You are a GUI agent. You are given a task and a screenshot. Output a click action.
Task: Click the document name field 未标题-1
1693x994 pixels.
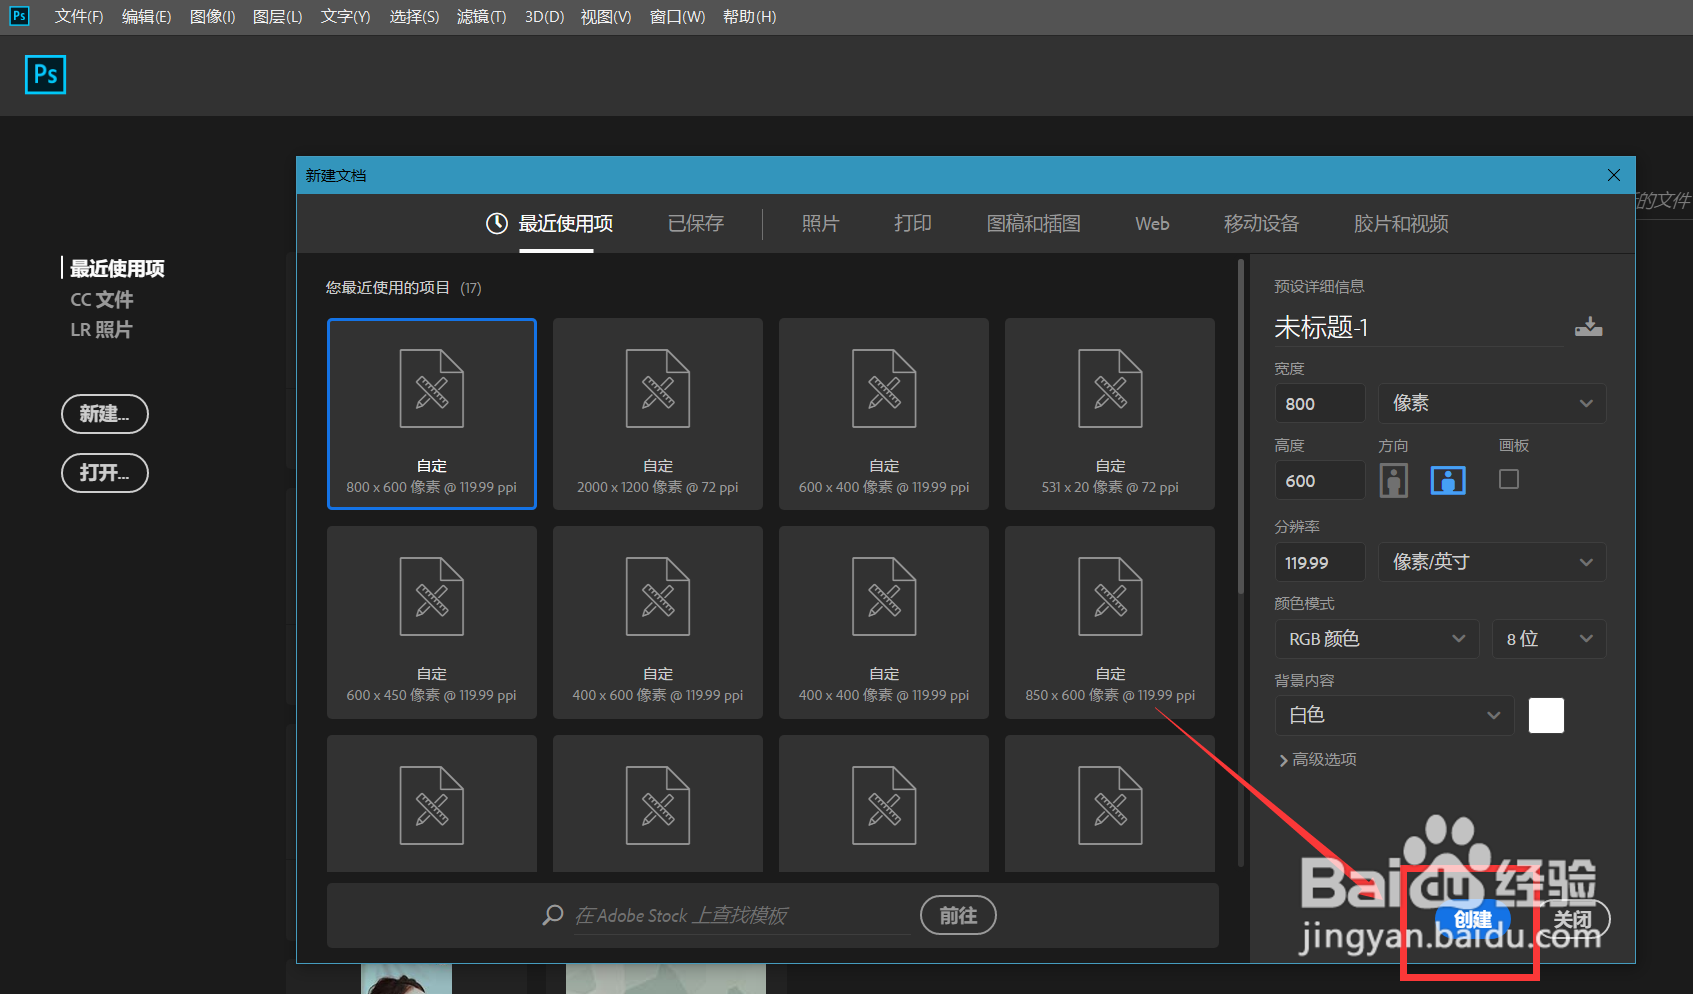click(x=1418, y=328)
